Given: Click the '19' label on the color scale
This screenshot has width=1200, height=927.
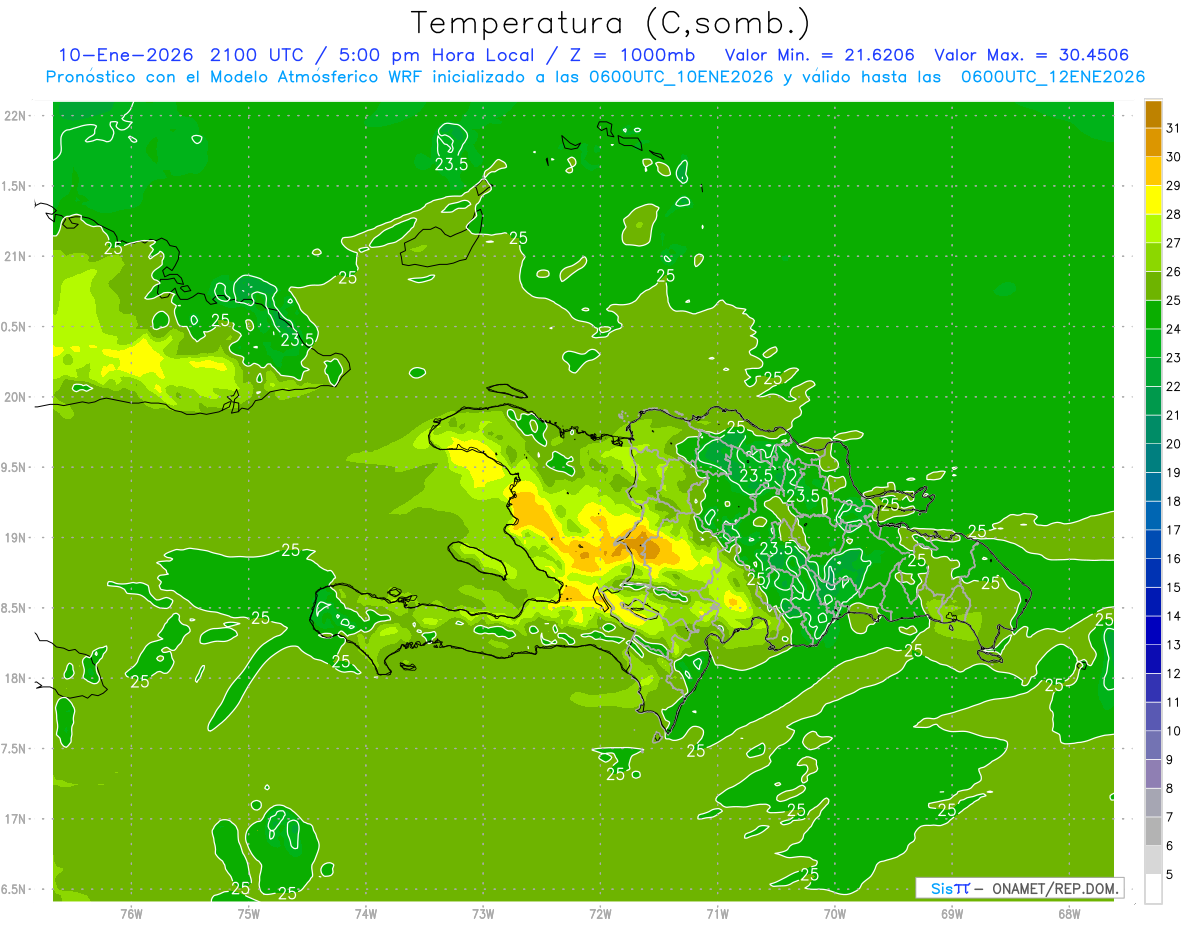Looking at the screenshot, I should click(x=1173, y=472).
